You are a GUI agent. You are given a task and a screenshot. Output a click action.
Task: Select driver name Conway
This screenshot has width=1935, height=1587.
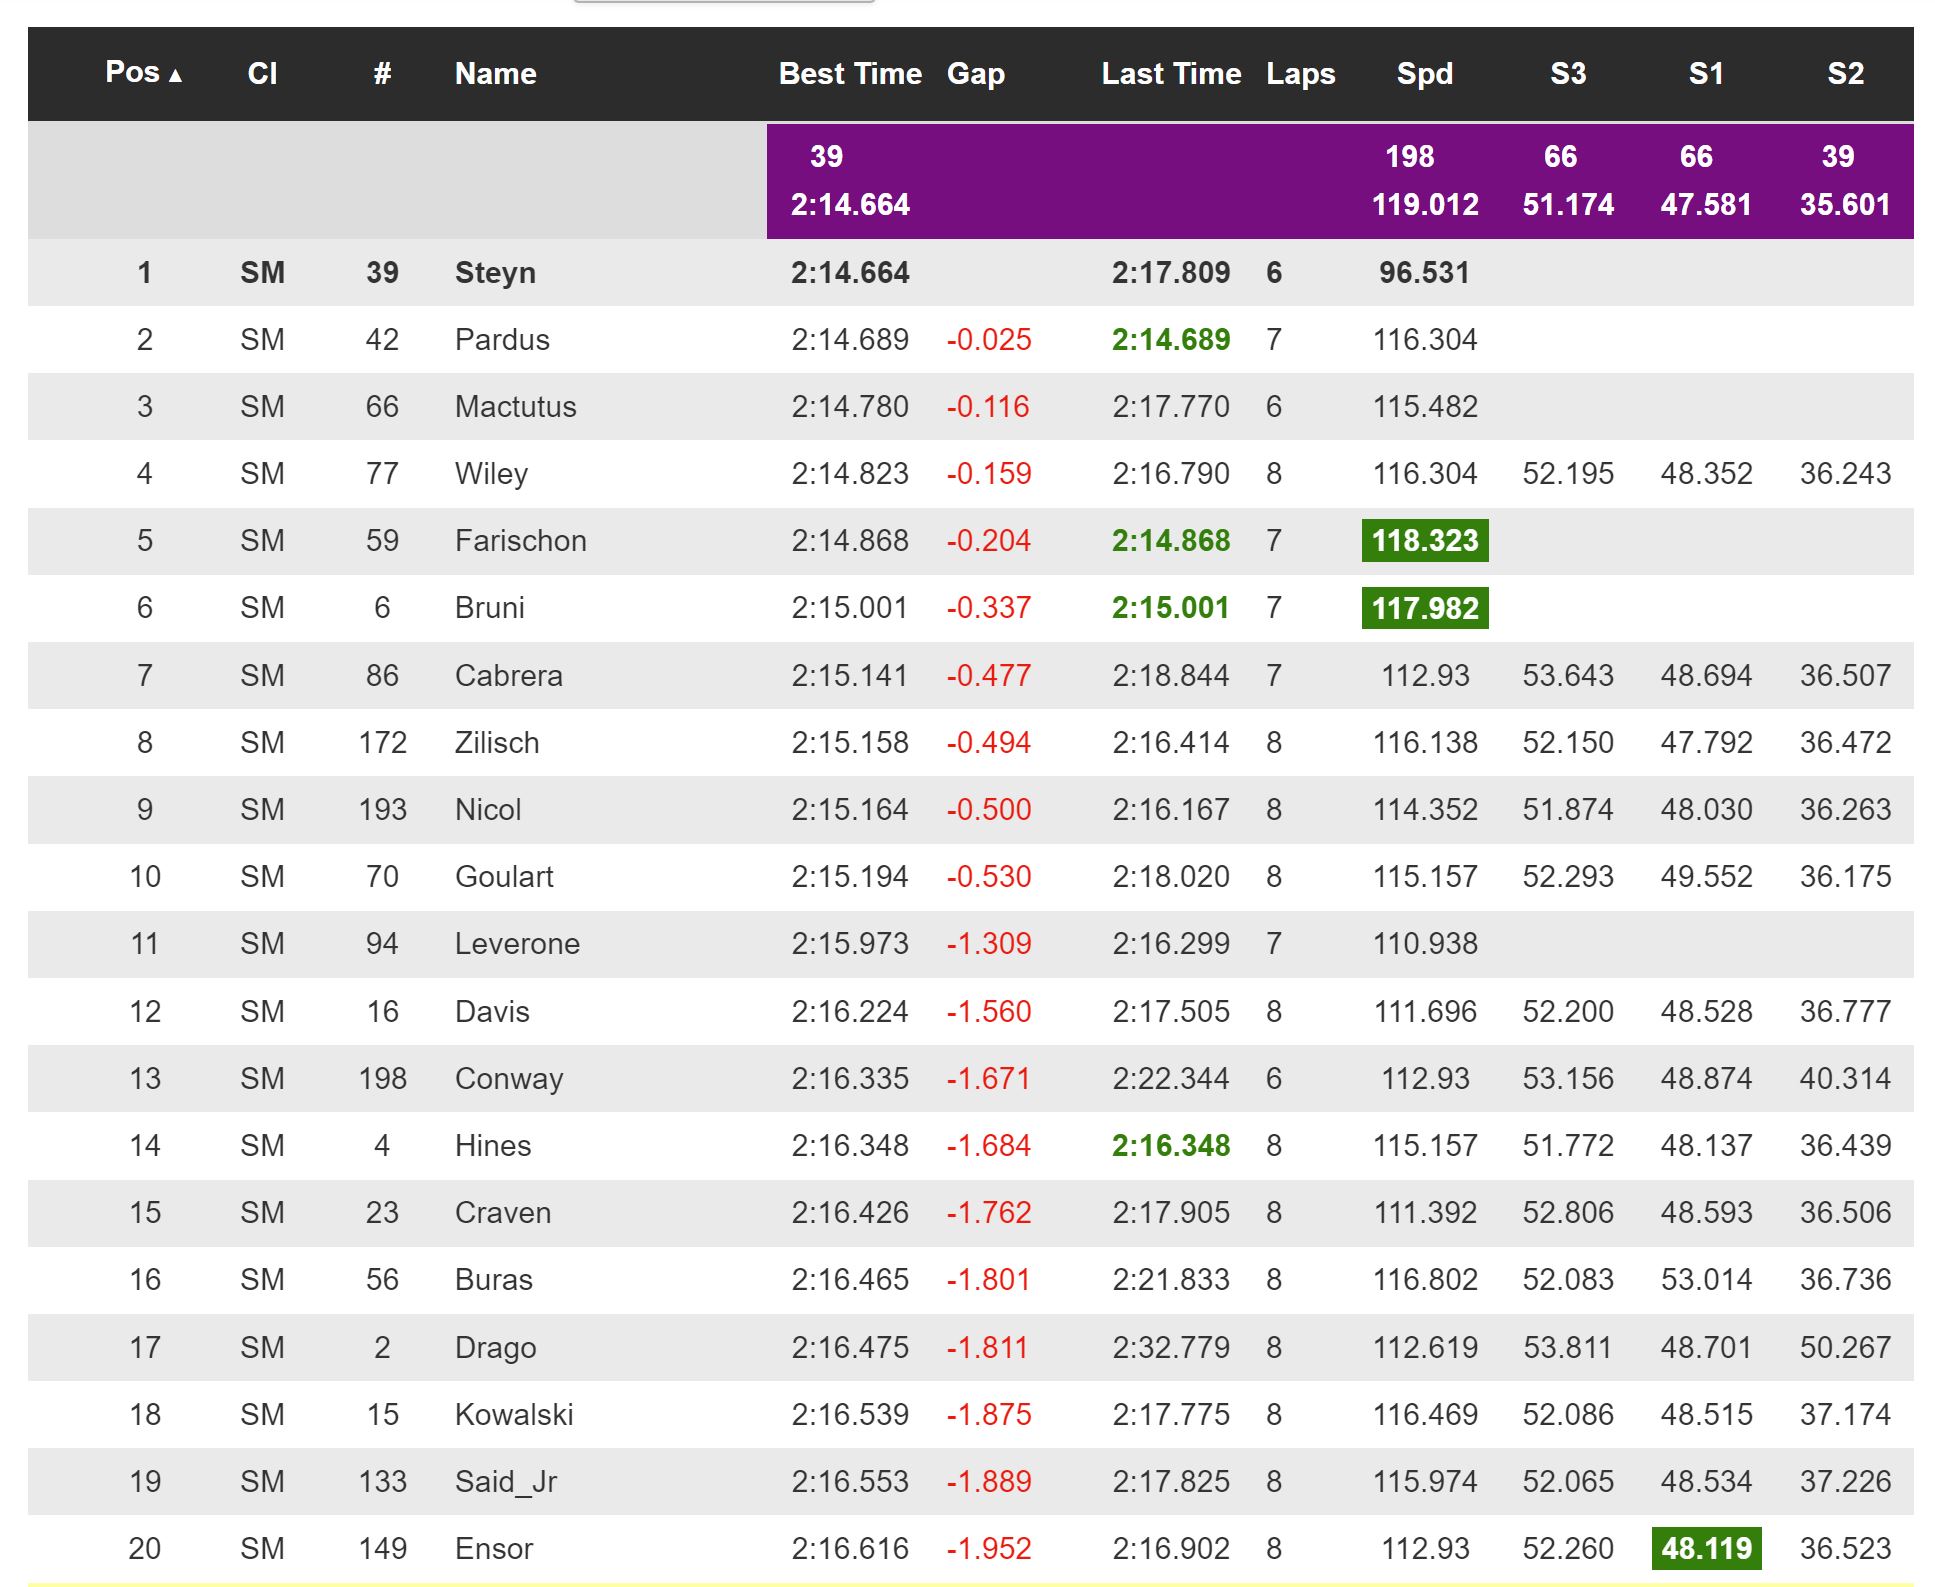click(509, 1079)
